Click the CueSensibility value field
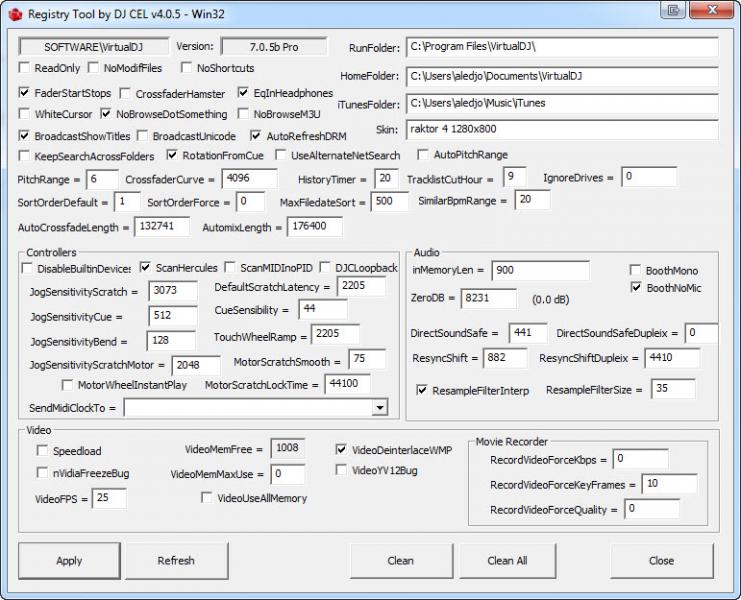The height and width of the screenshot is (600, 741). click(323, 309)
